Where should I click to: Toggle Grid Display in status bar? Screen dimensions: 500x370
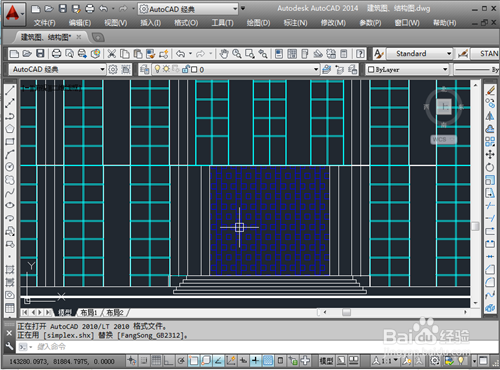156,360
